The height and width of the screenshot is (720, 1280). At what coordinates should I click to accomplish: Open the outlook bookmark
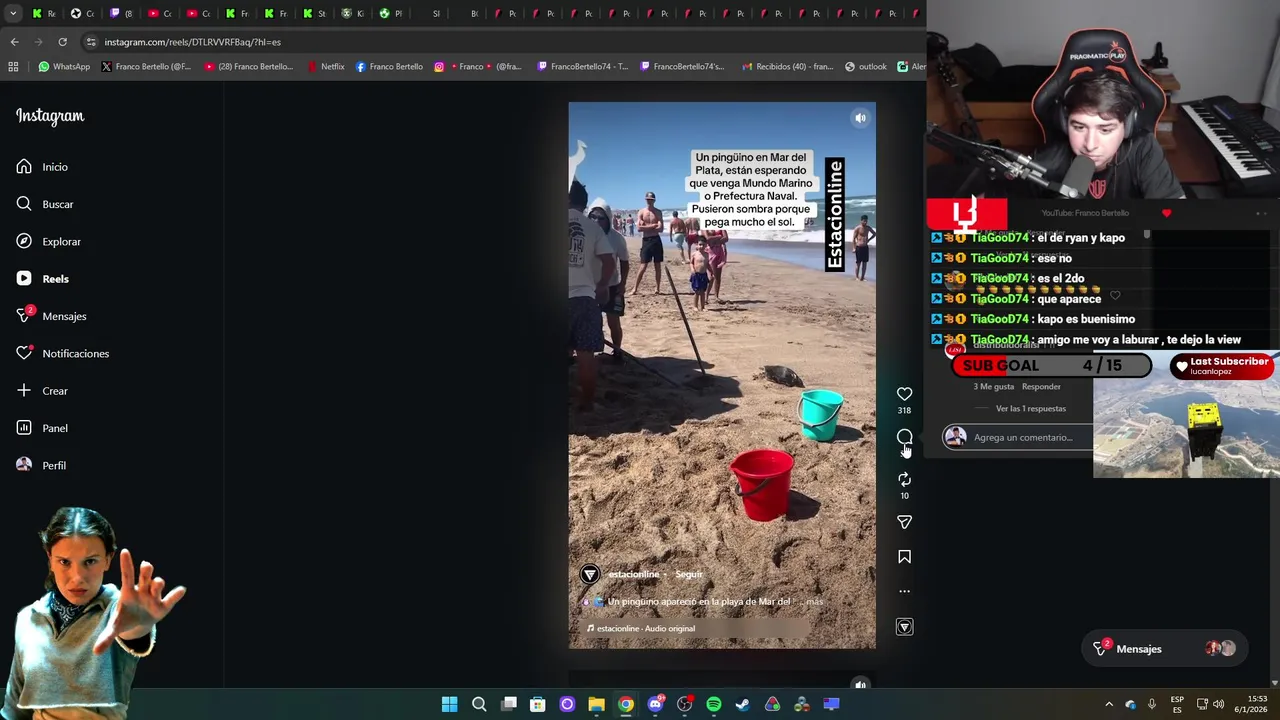tap(866, 67)
